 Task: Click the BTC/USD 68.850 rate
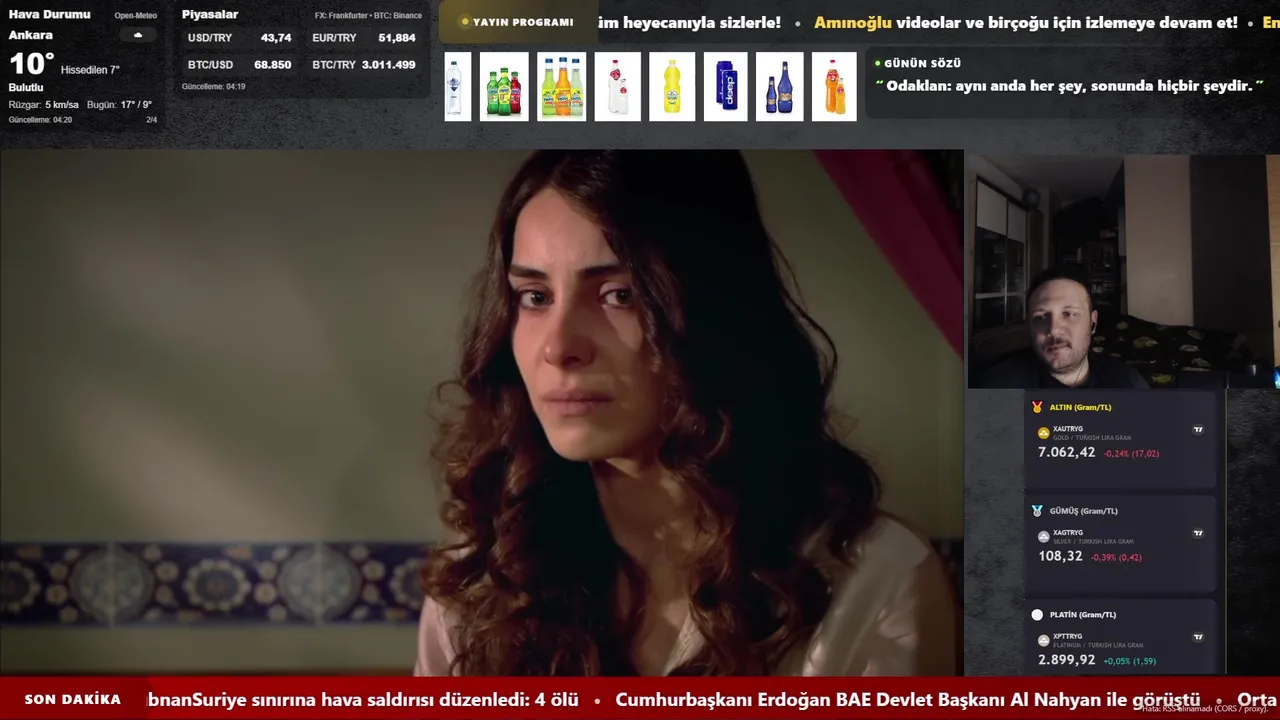click(x=239, y=65)
